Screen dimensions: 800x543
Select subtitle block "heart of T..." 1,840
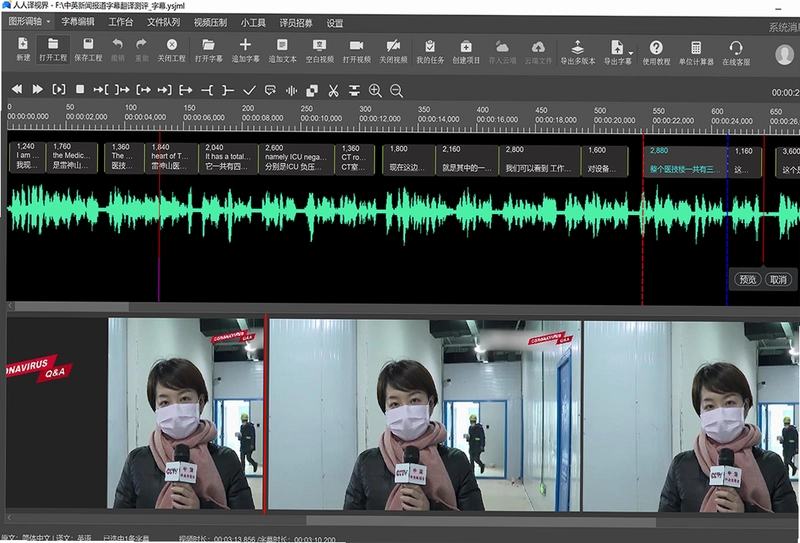(x=172, y=158)
